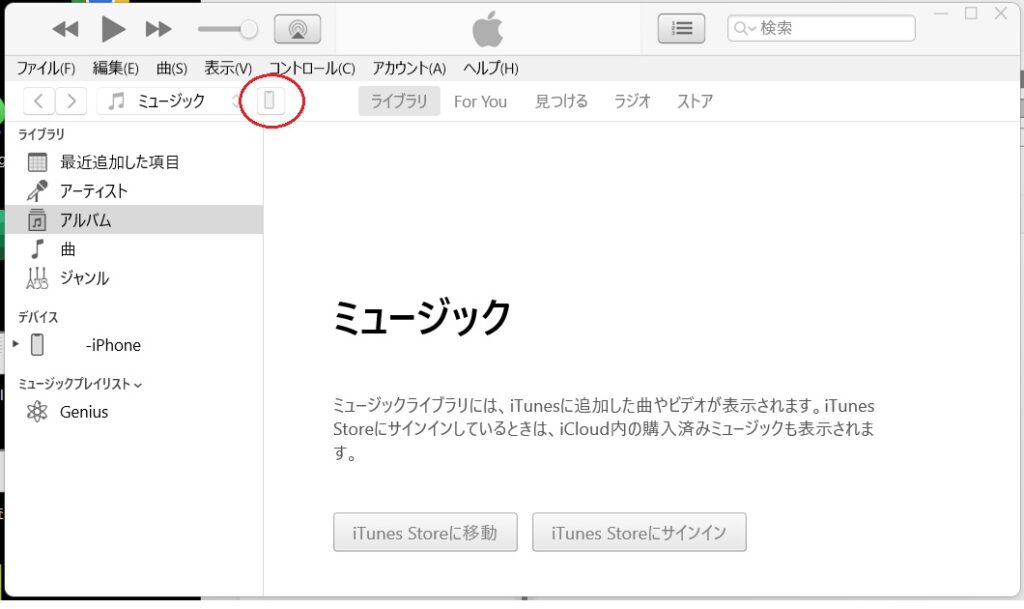Expand the -iPhone device triangle
1024x609 pixels.
coord(16,343)
